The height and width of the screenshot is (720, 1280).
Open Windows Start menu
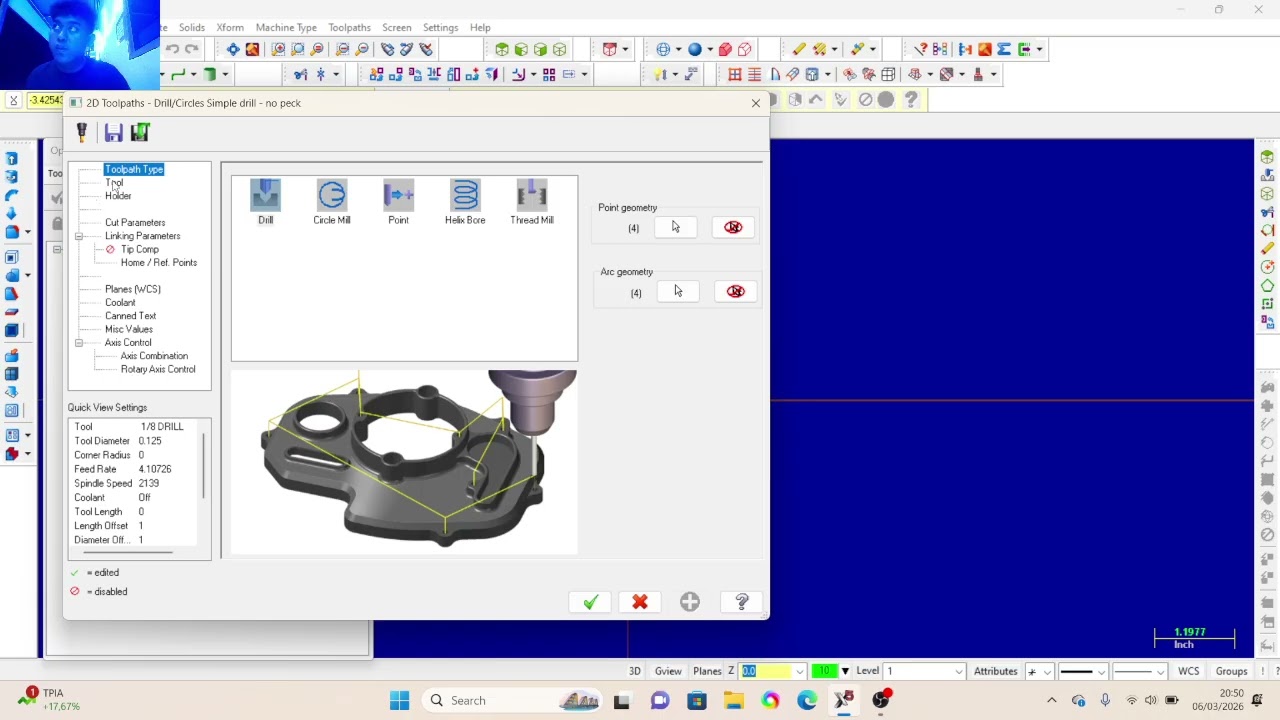(x=399, y=700)
